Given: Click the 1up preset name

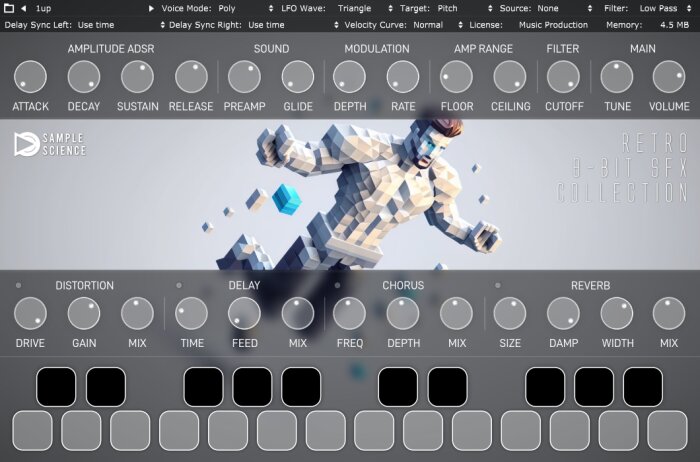Looking at the screenshot, I should pos(43,8).
